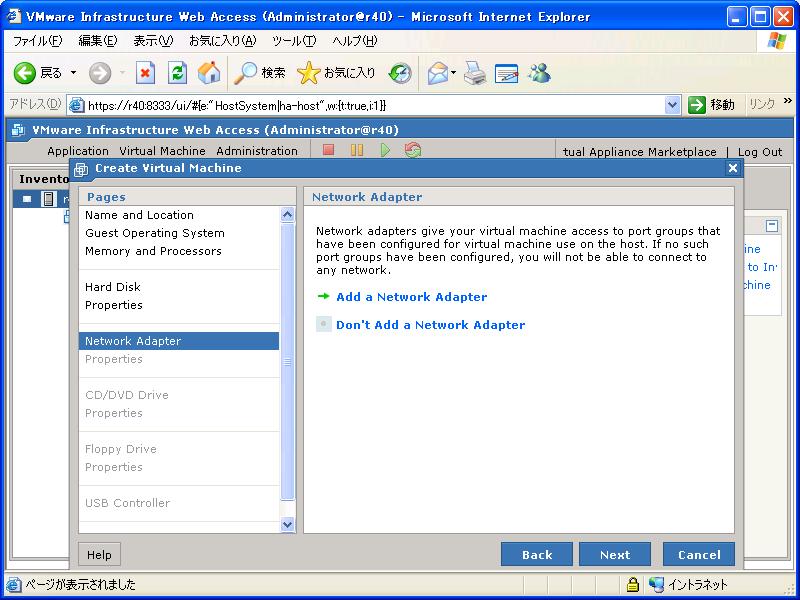800x600 pixels.
Task: Click the red Power Off VM icon
Action: tap(329, 150)
